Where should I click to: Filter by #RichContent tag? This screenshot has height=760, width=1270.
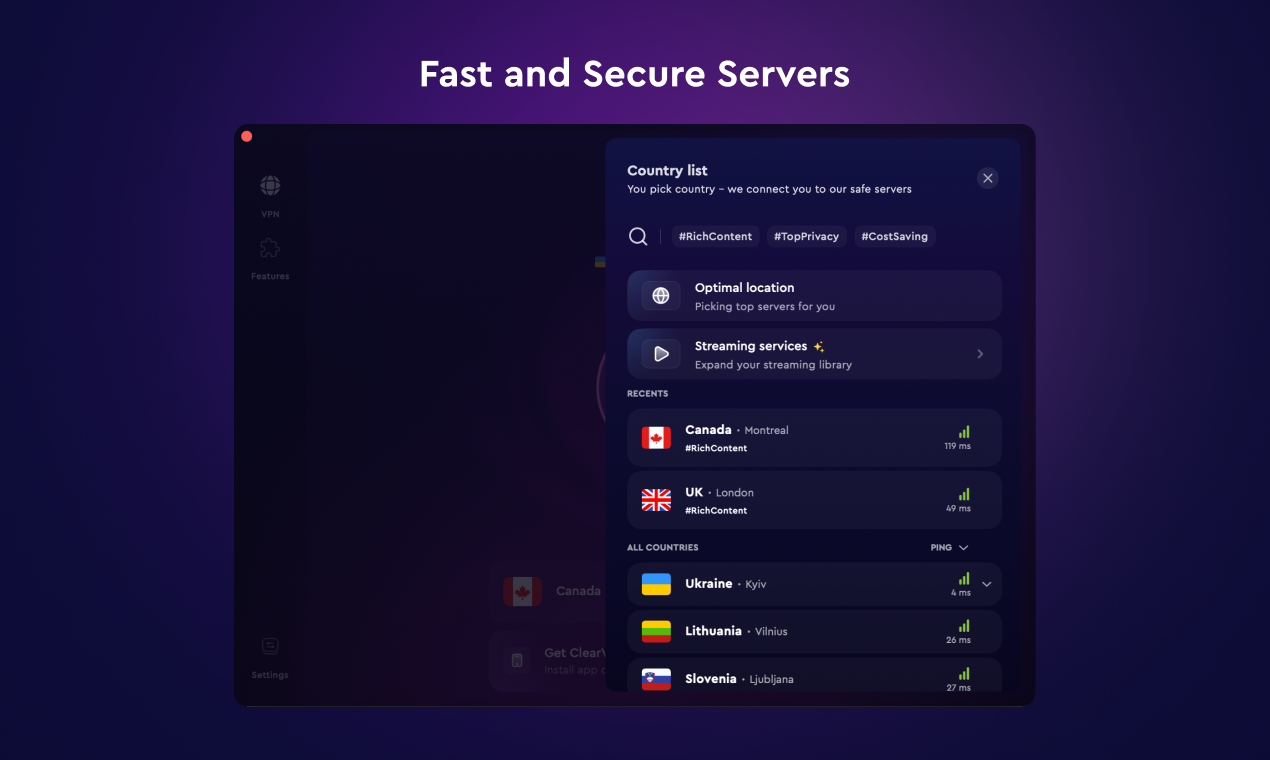[715, 237]
